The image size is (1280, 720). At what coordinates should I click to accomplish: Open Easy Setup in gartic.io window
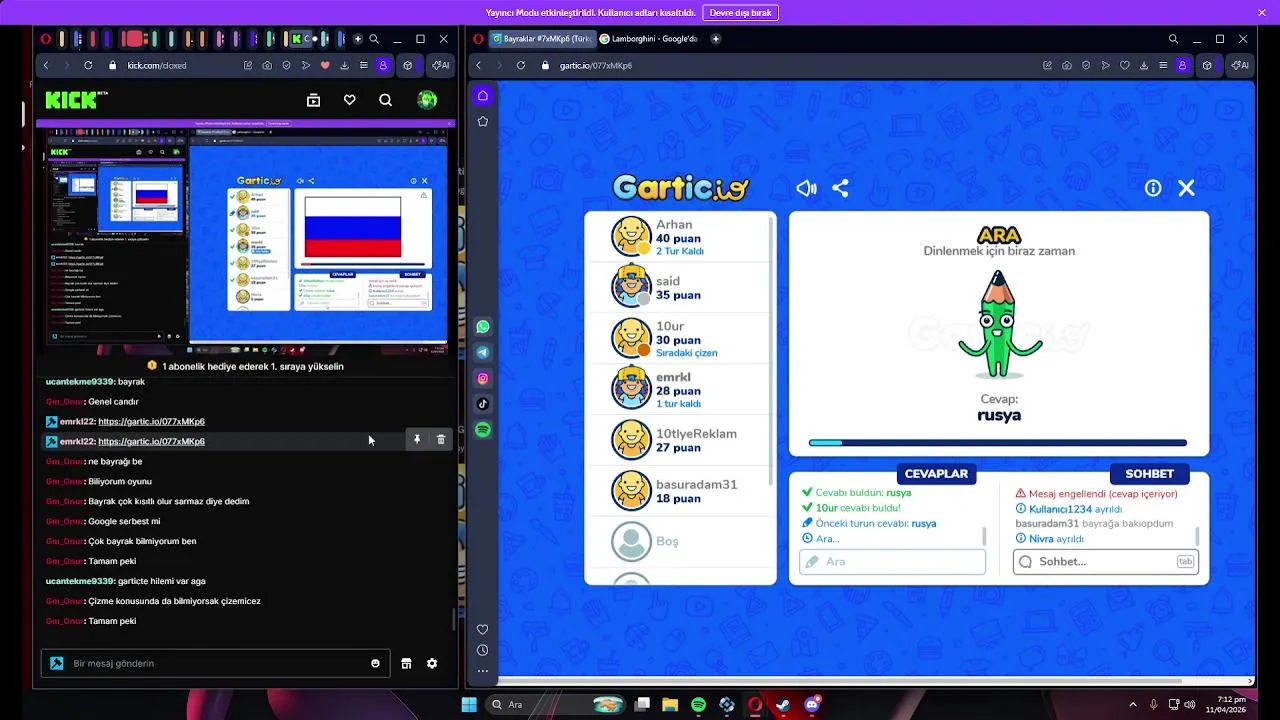pos(1163,65)
